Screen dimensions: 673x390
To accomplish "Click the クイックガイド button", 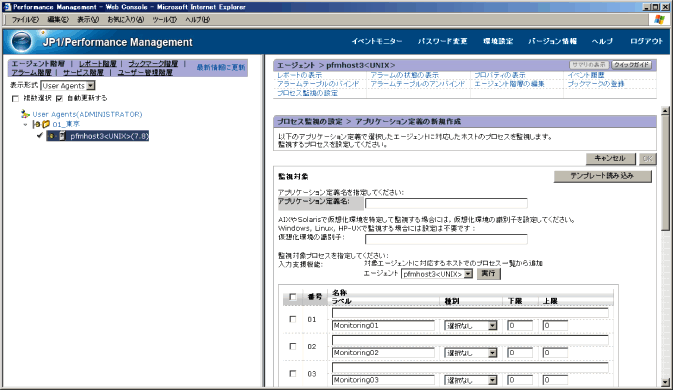I will pyautogui.click(x=631, y=65).
